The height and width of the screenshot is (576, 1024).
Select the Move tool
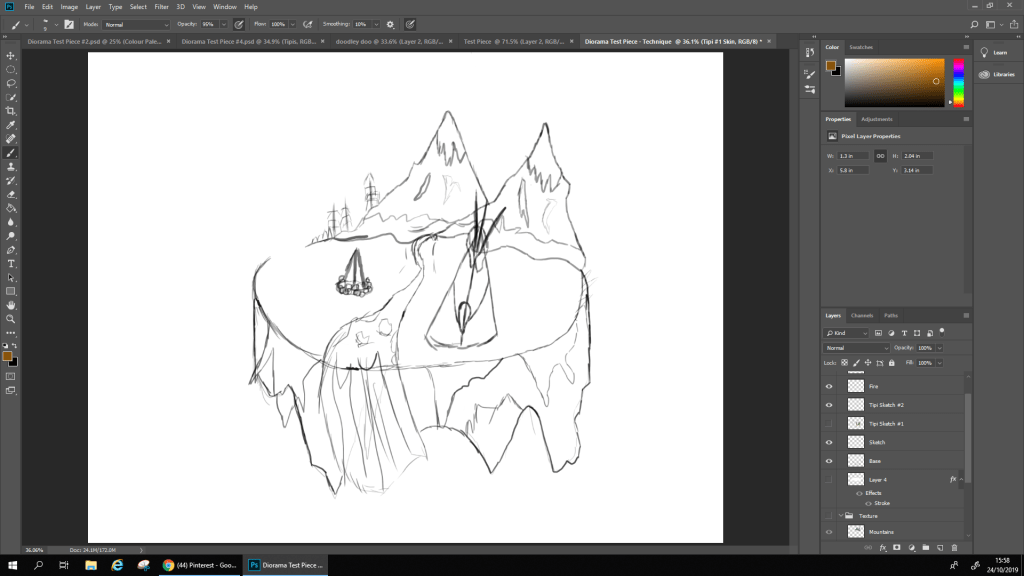11,56
